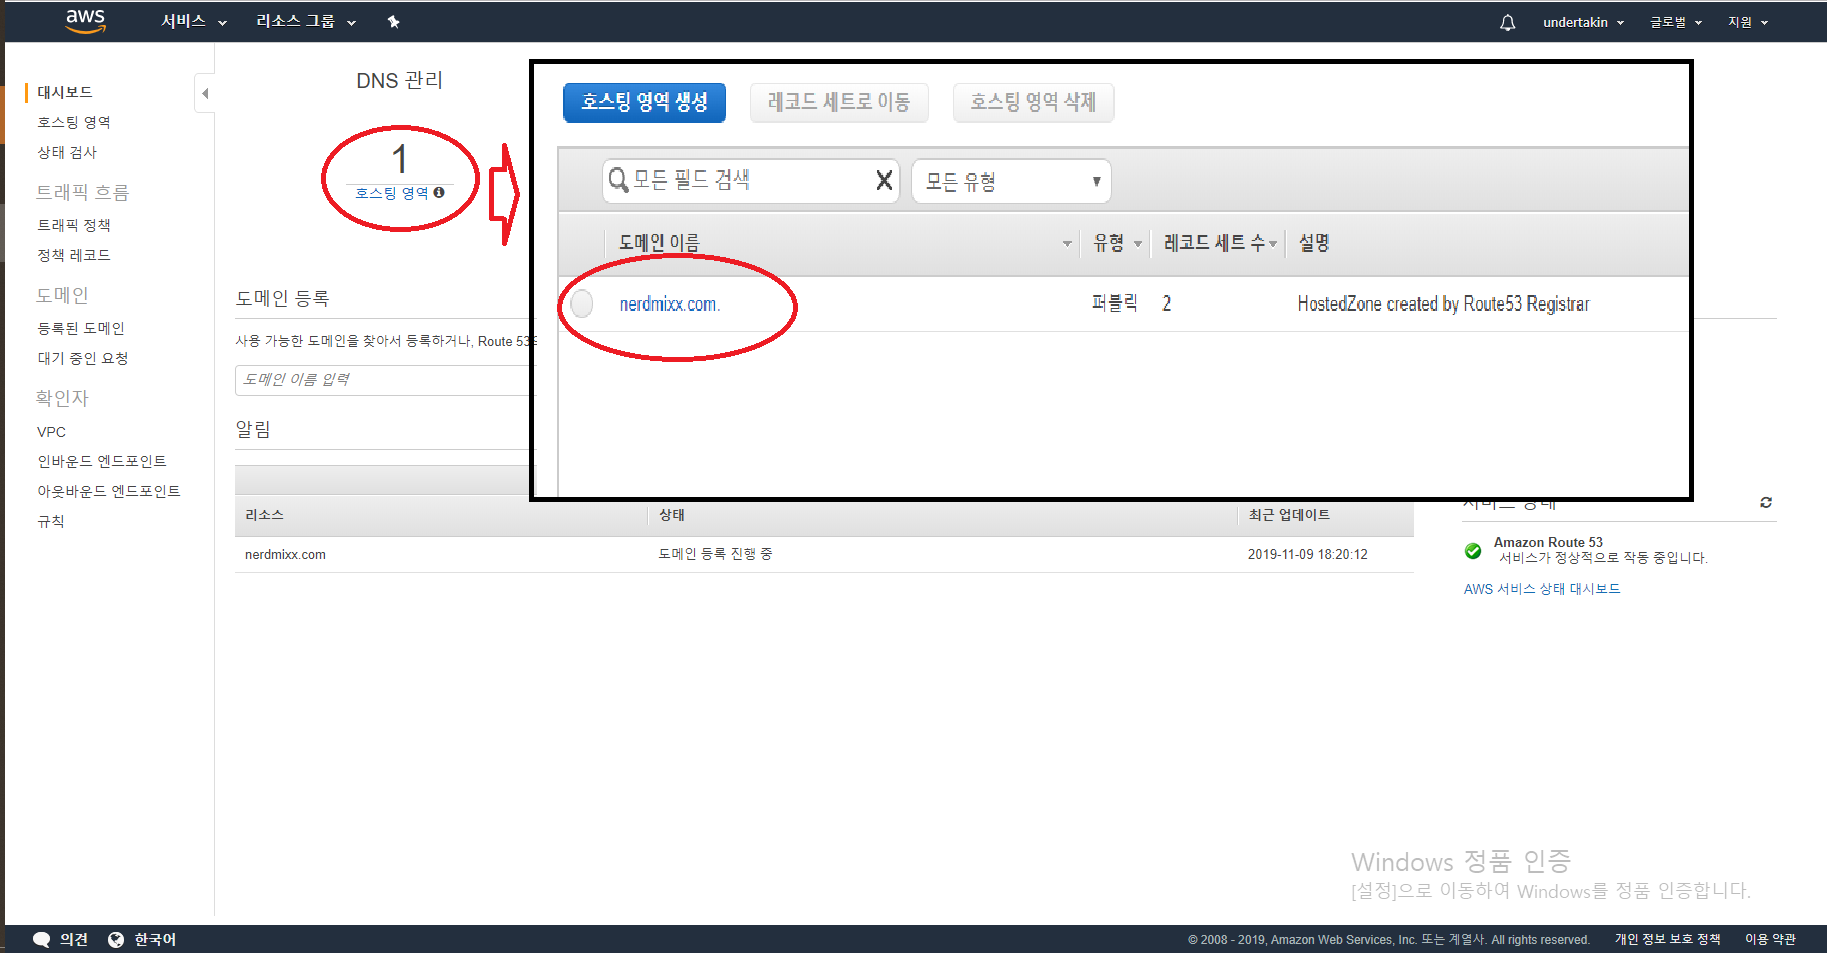Click the 리소스 column header in alerts table
The height and width of the screenshot is (953, 1827).
coord(264,515)
